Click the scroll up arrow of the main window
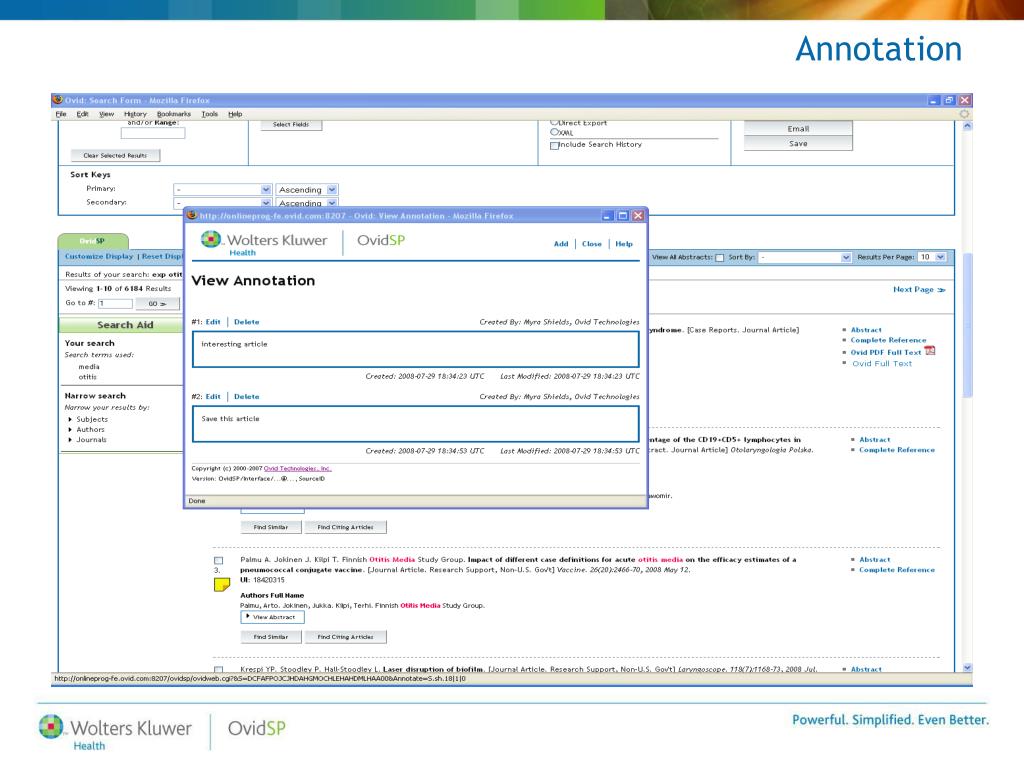1024x768 pixels. (968, 125)
